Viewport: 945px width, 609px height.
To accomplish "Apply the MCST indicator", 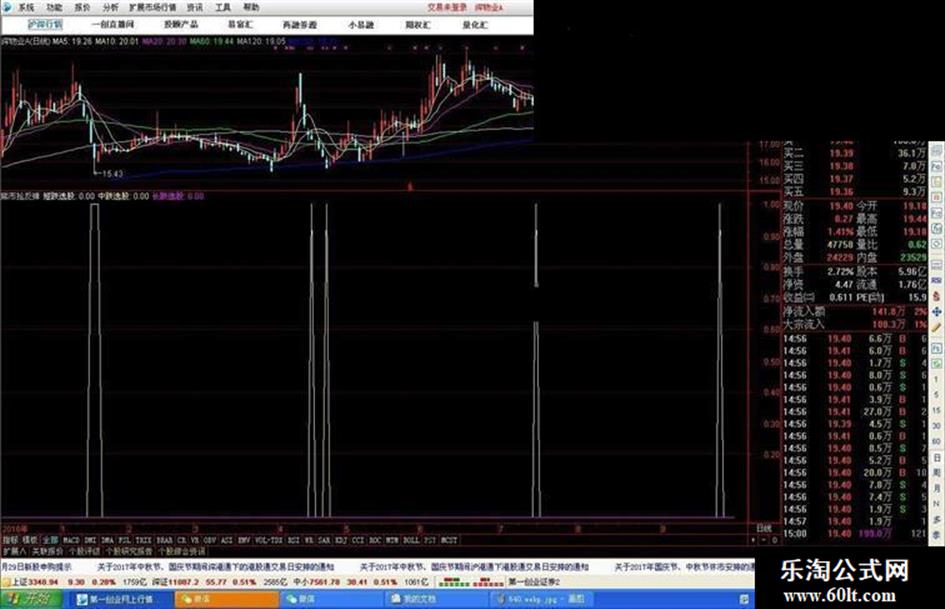I will click(x=449, y=540).
